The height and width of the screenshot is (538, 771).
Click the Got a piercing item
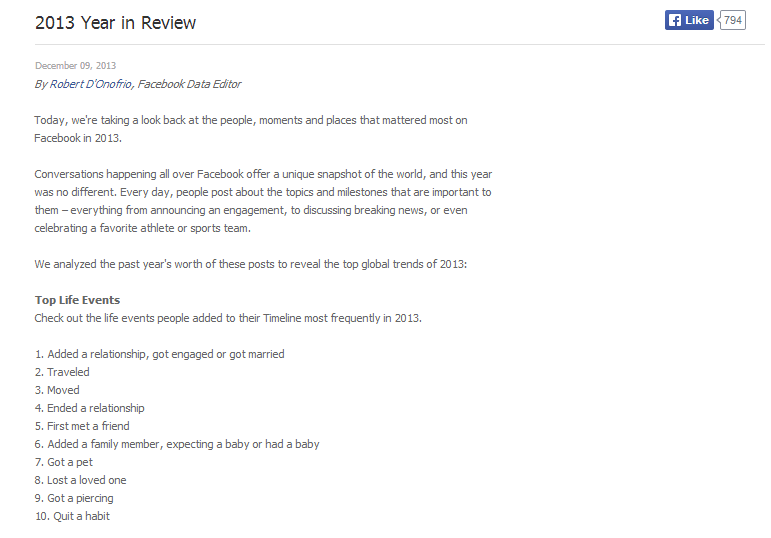[x=74, y=498]
